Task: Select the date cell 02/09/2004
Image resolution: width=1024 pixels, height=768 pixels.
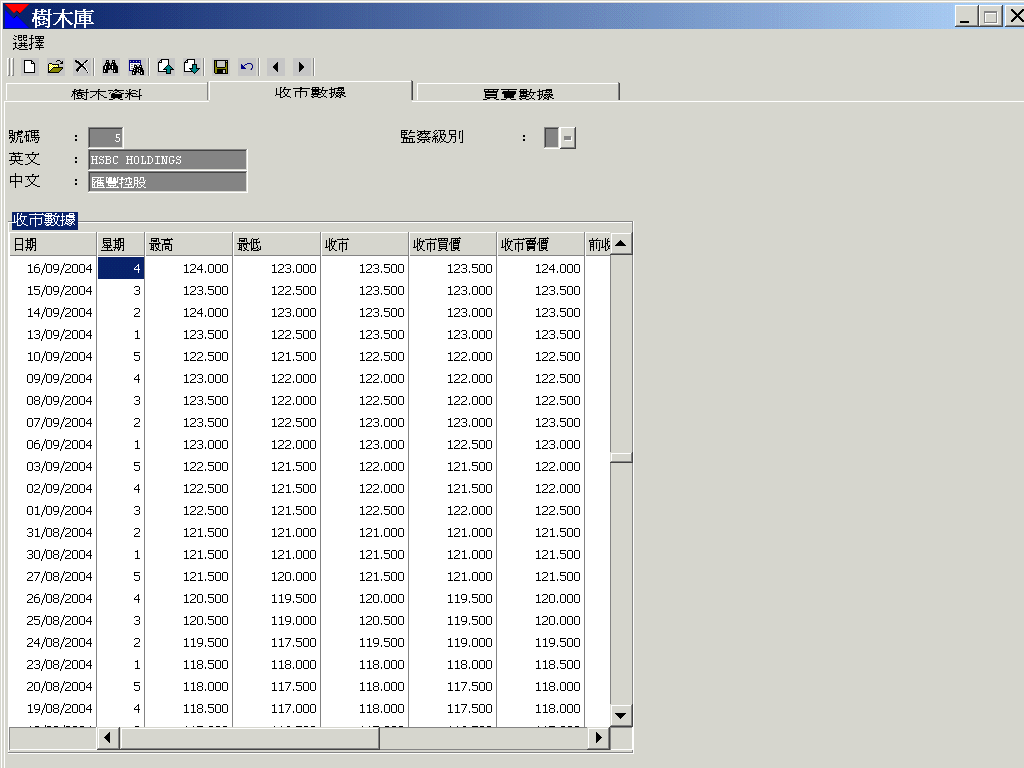Action: 53,488
